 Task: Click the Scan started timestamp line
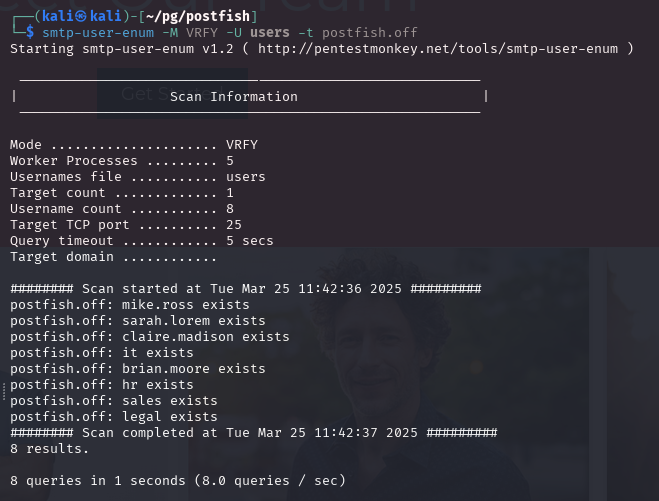(245, 289)
